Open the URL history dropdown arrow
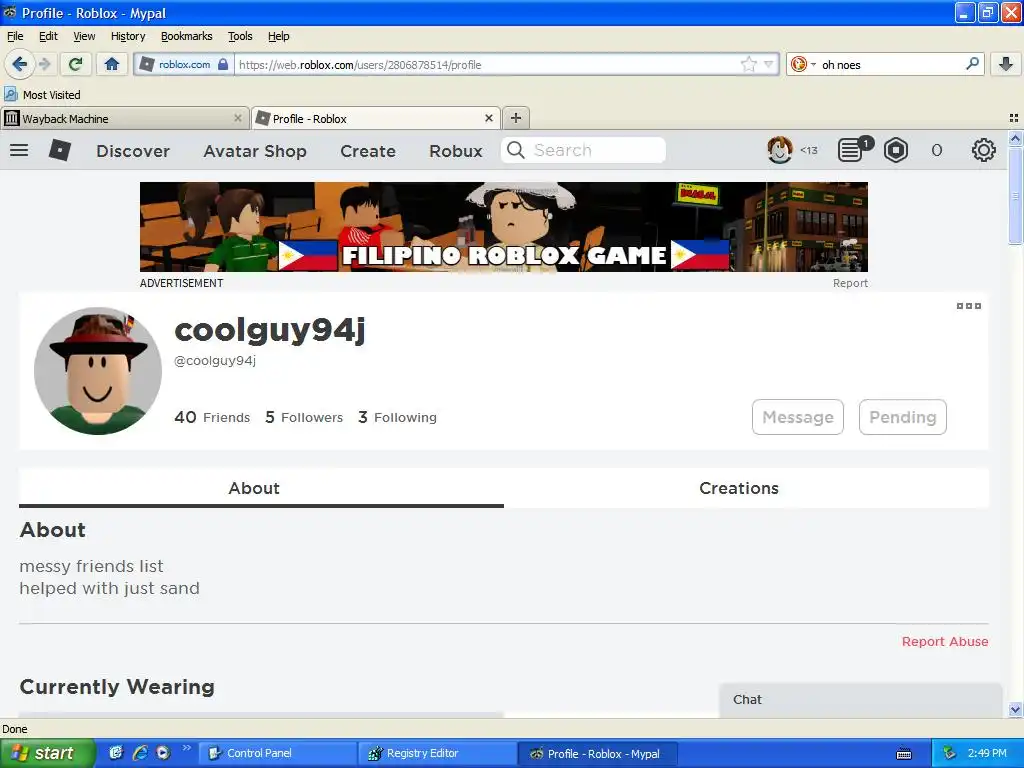 tap(769, 64)
